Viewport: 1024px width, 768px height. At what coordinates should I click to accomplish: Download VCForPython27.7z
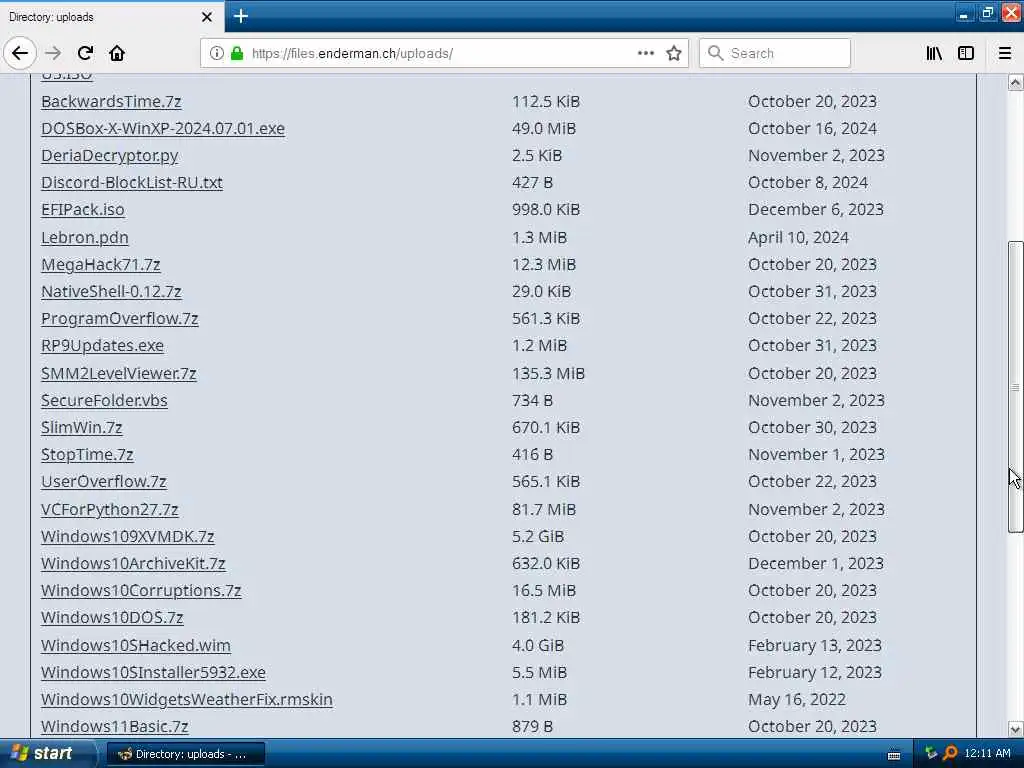pyautogui.click(x=109, y=509)
